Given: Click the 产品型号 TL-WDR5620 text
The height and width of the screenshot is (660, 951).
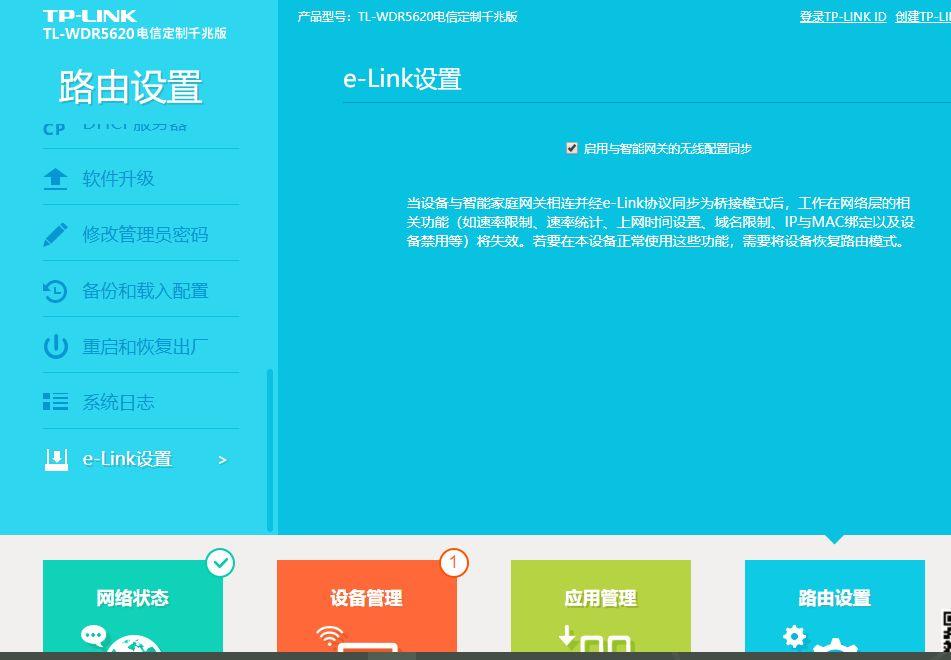Looking at the screenshot, I should tap(407, 17).
